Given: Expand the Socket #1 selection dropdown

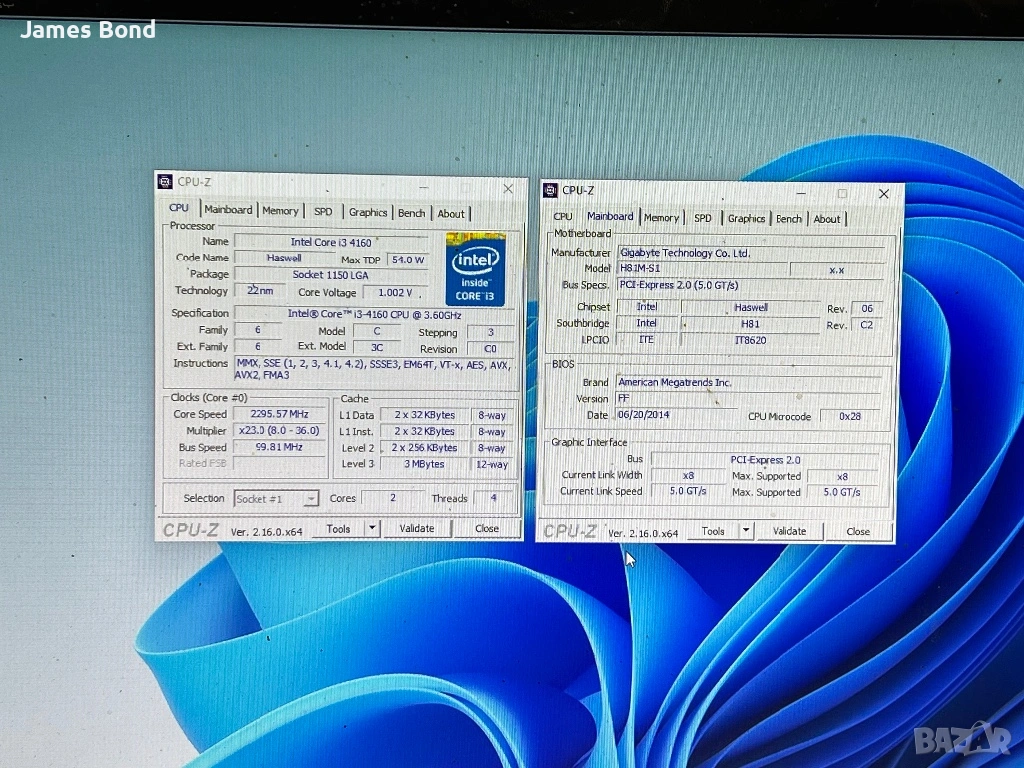Looking at the screenshot, I should click(x=311, y=499).
